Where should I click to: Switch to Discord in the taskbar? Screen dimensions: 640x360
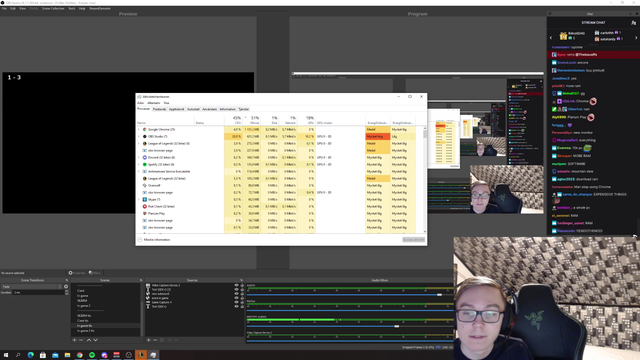[x=104, y=355]
